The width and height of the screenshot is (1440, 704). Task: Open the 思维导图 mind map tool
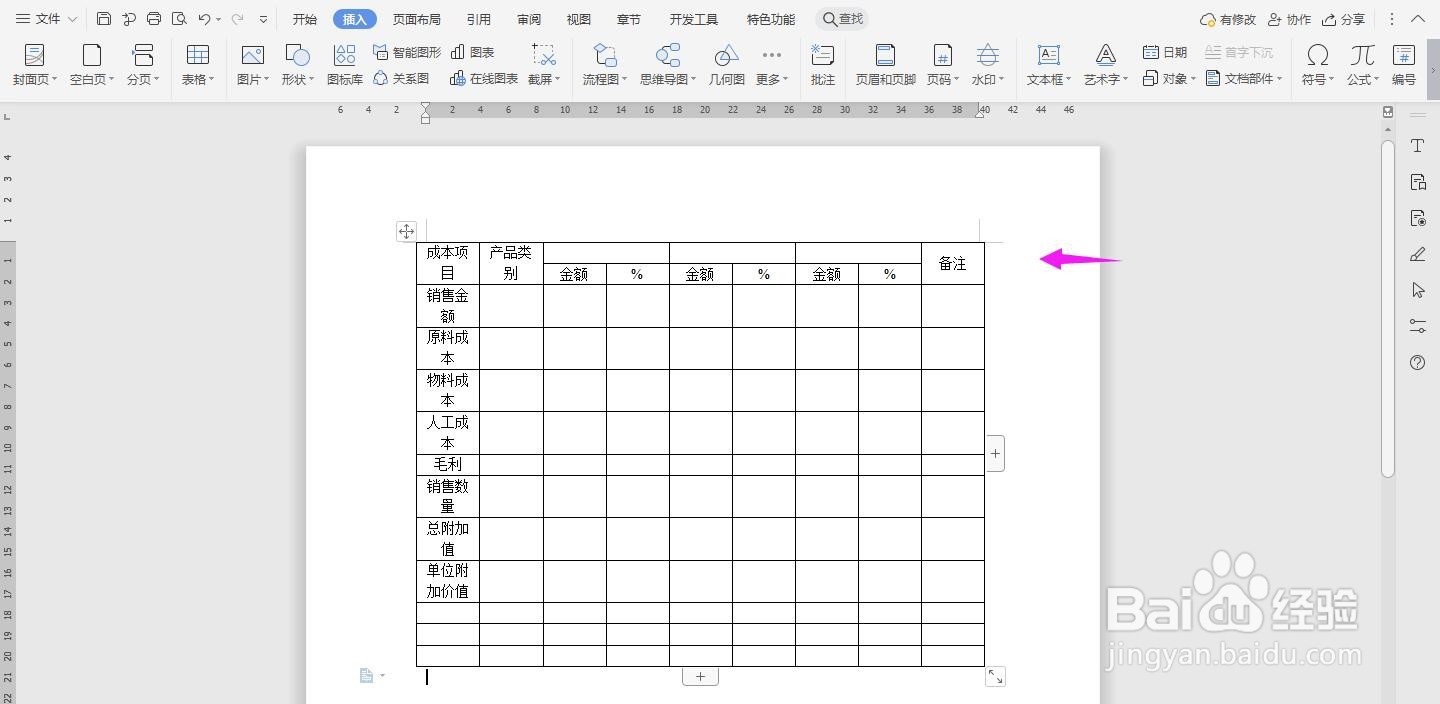click(668, 65)
